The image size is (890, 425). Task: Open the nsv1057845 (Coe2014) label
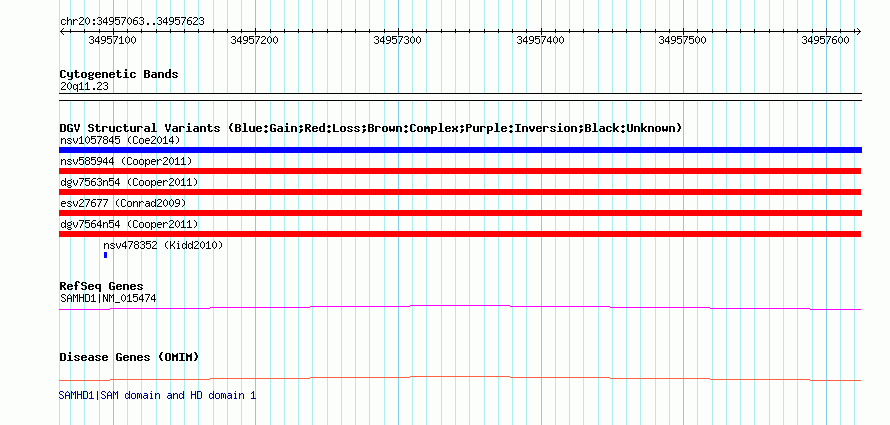[x=120, y=140]
